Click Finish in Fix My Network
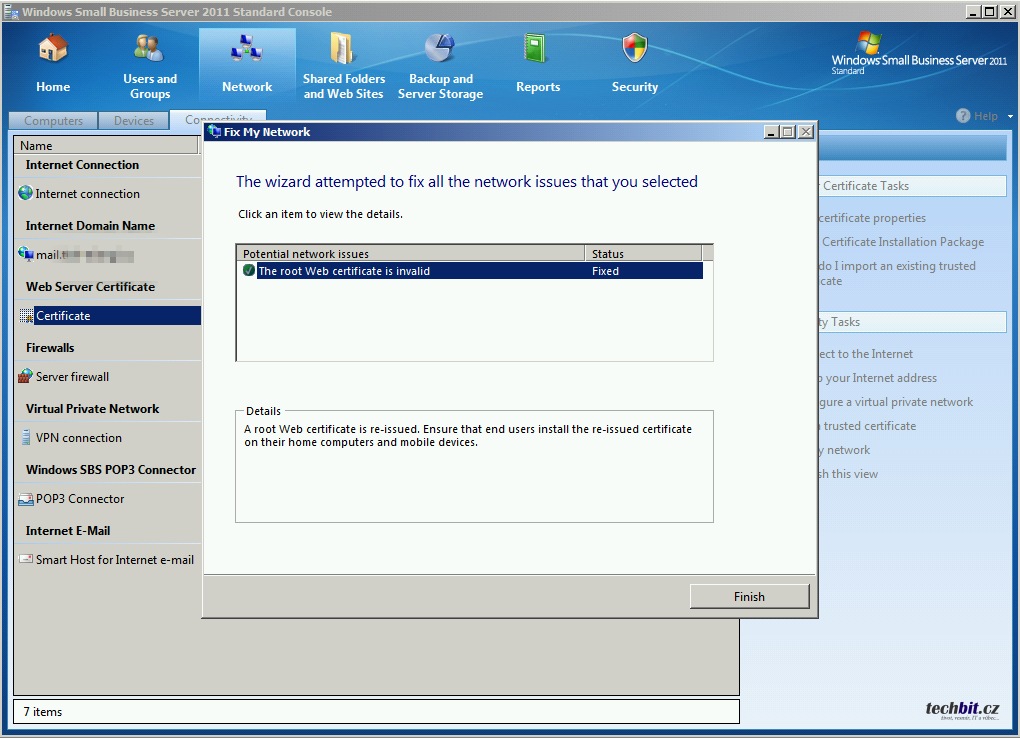 pos(749,597)
